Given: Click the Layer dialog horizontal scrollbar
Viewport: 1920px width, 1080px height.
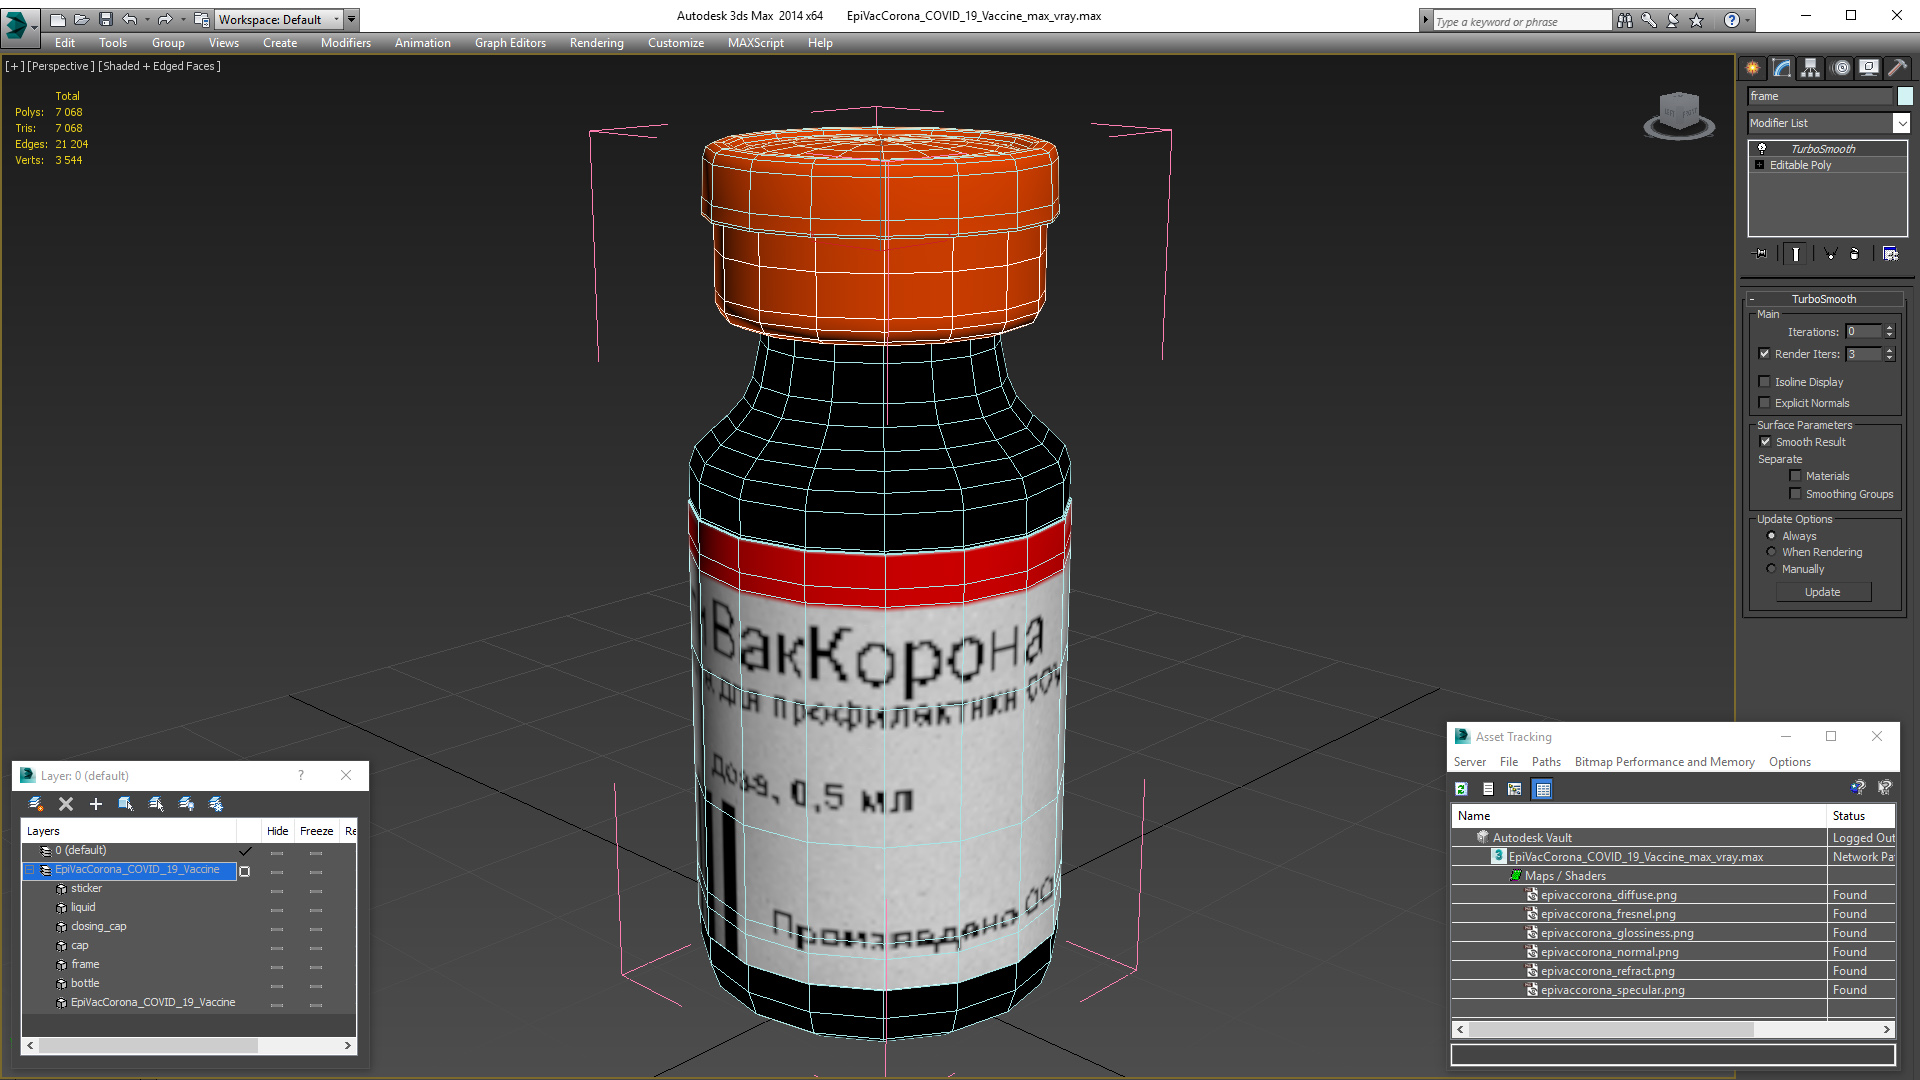Looking at the screenshot, I should click(189, 1045).
